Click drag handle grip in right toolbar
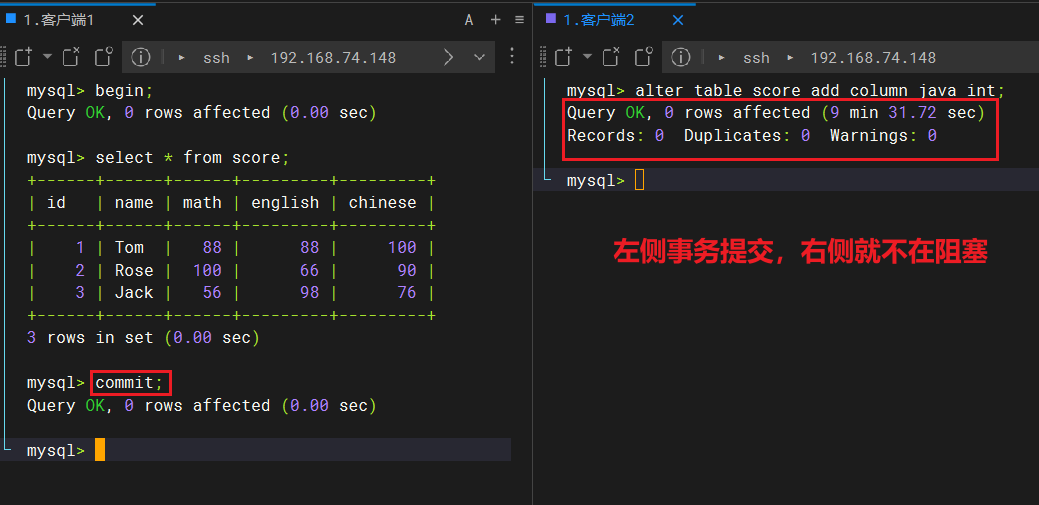 544,58
